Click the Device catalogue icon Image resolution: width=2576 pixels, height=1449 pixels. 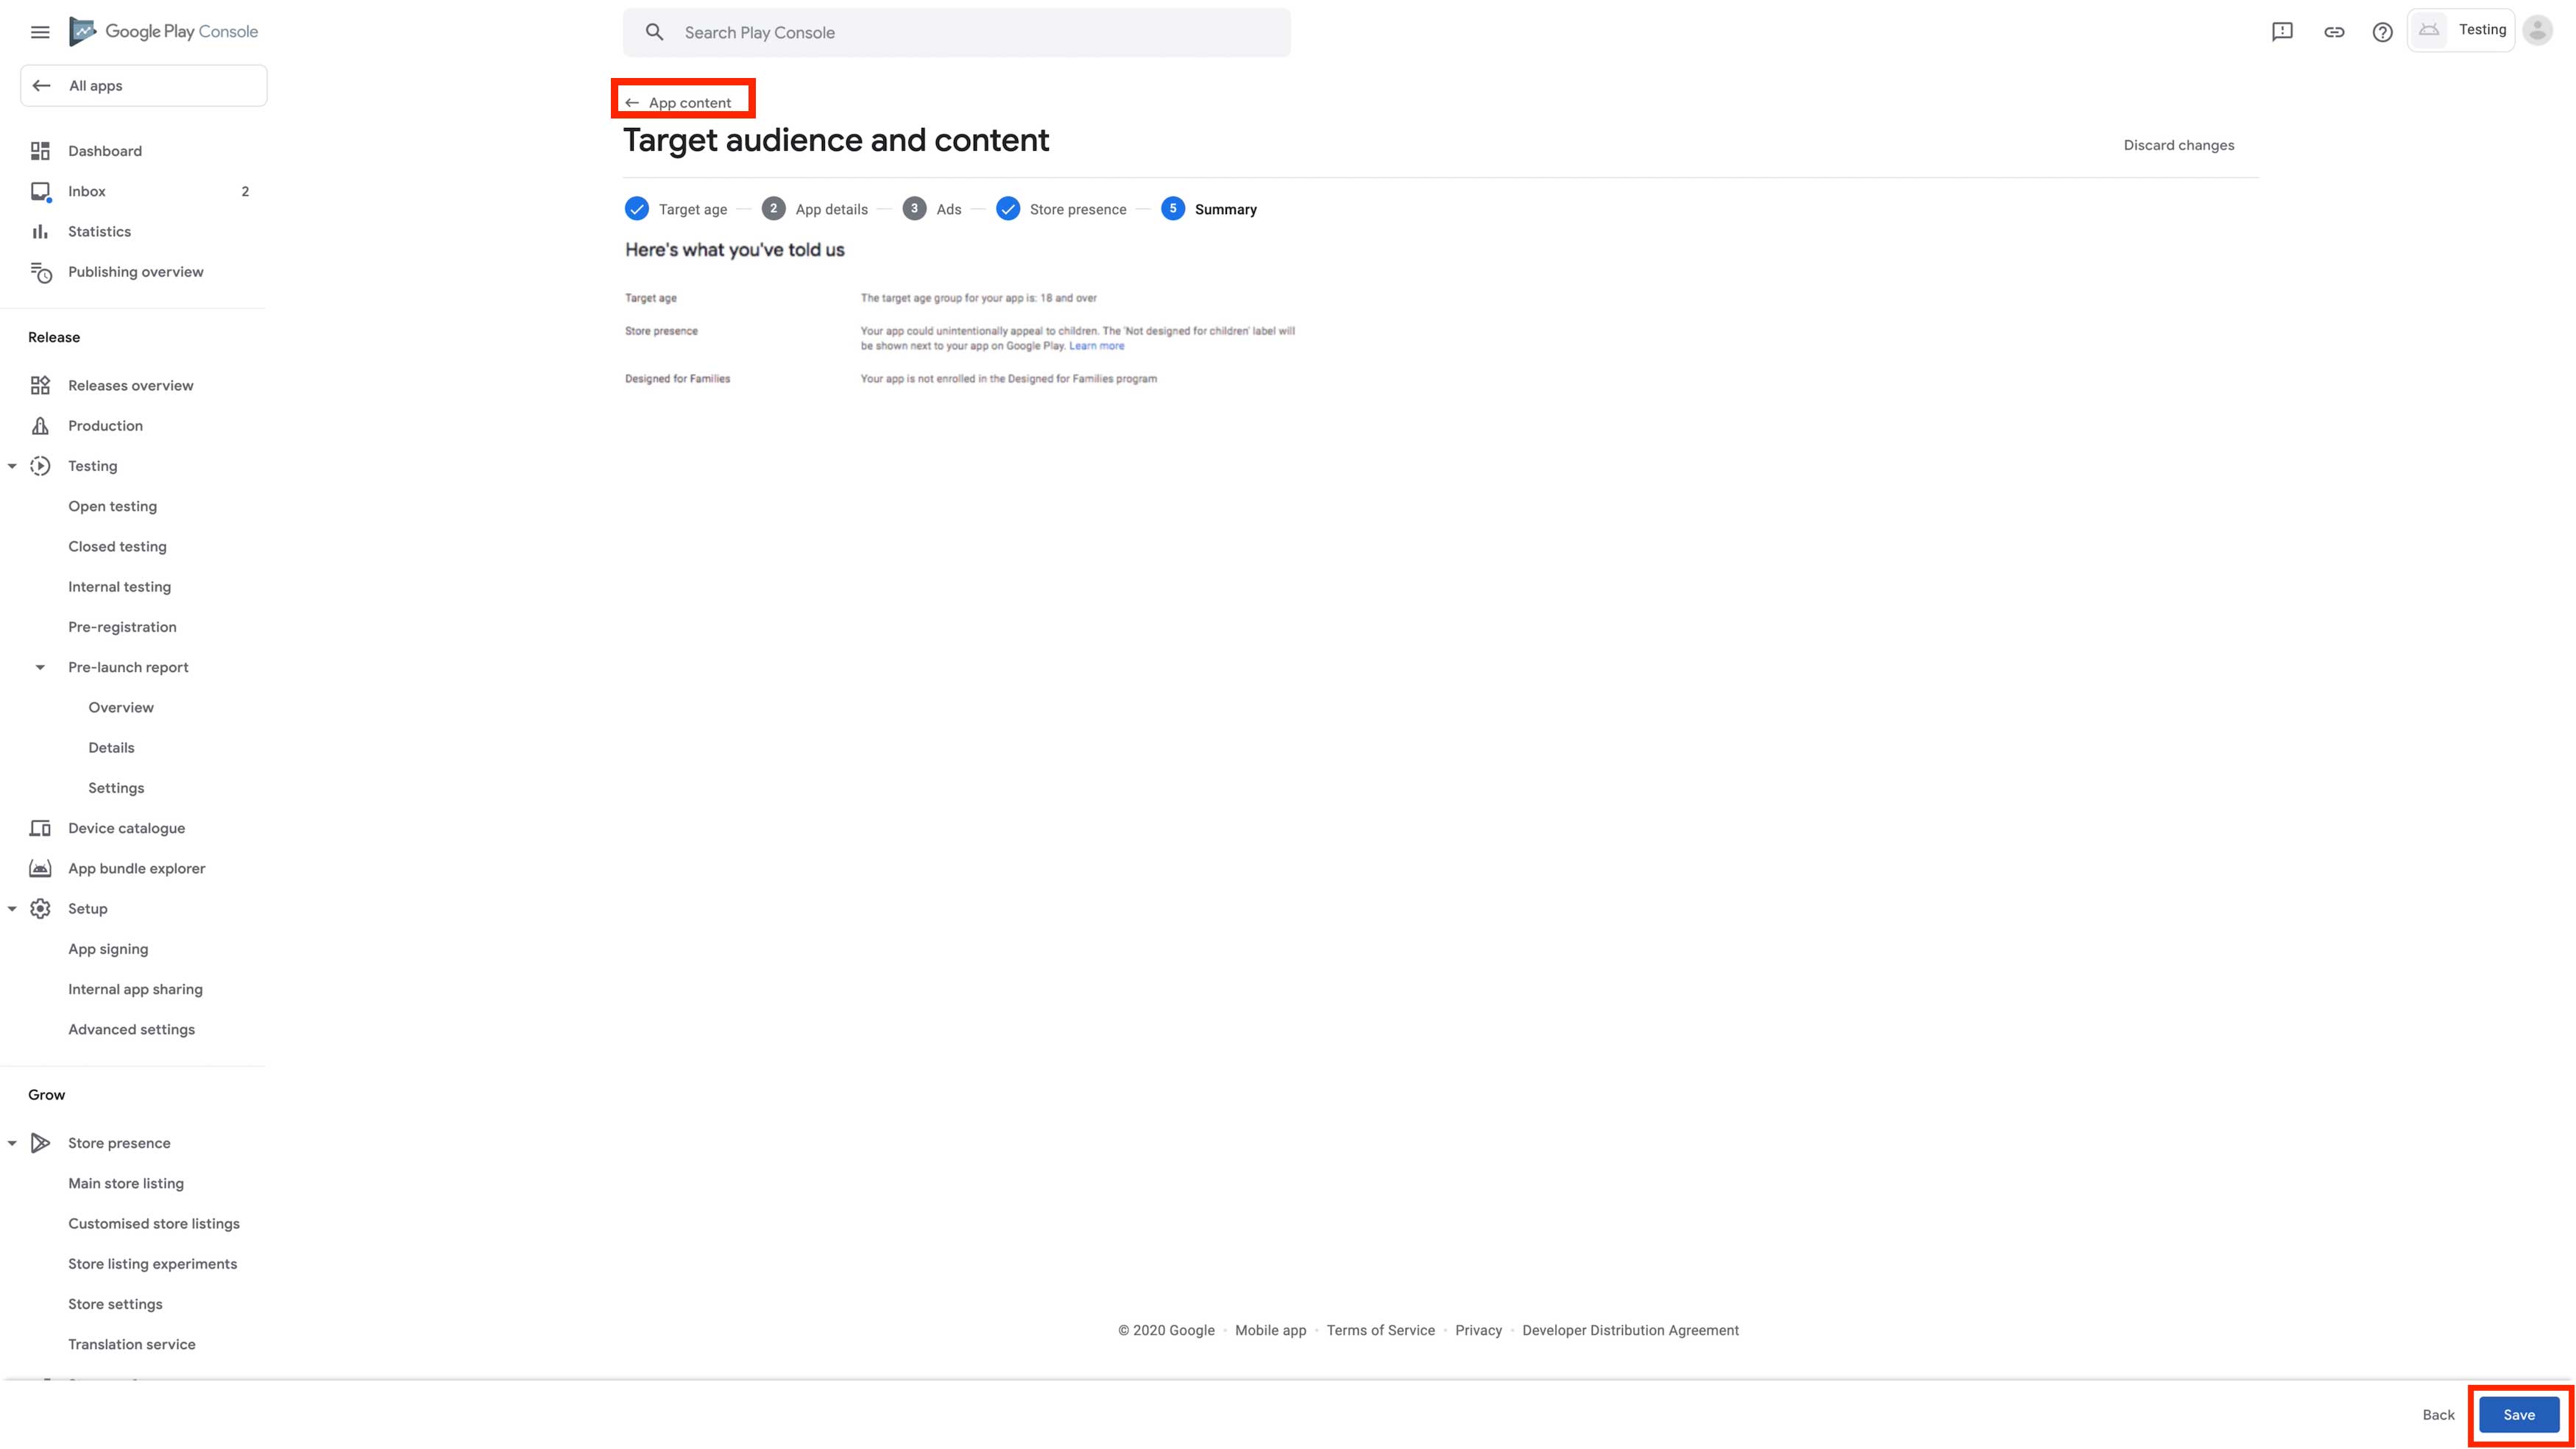40,828
